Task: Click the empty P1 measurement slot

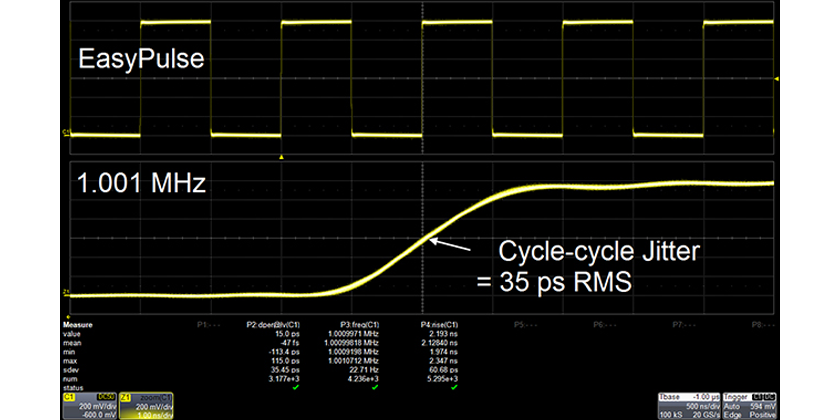Action: click(209, 325)
